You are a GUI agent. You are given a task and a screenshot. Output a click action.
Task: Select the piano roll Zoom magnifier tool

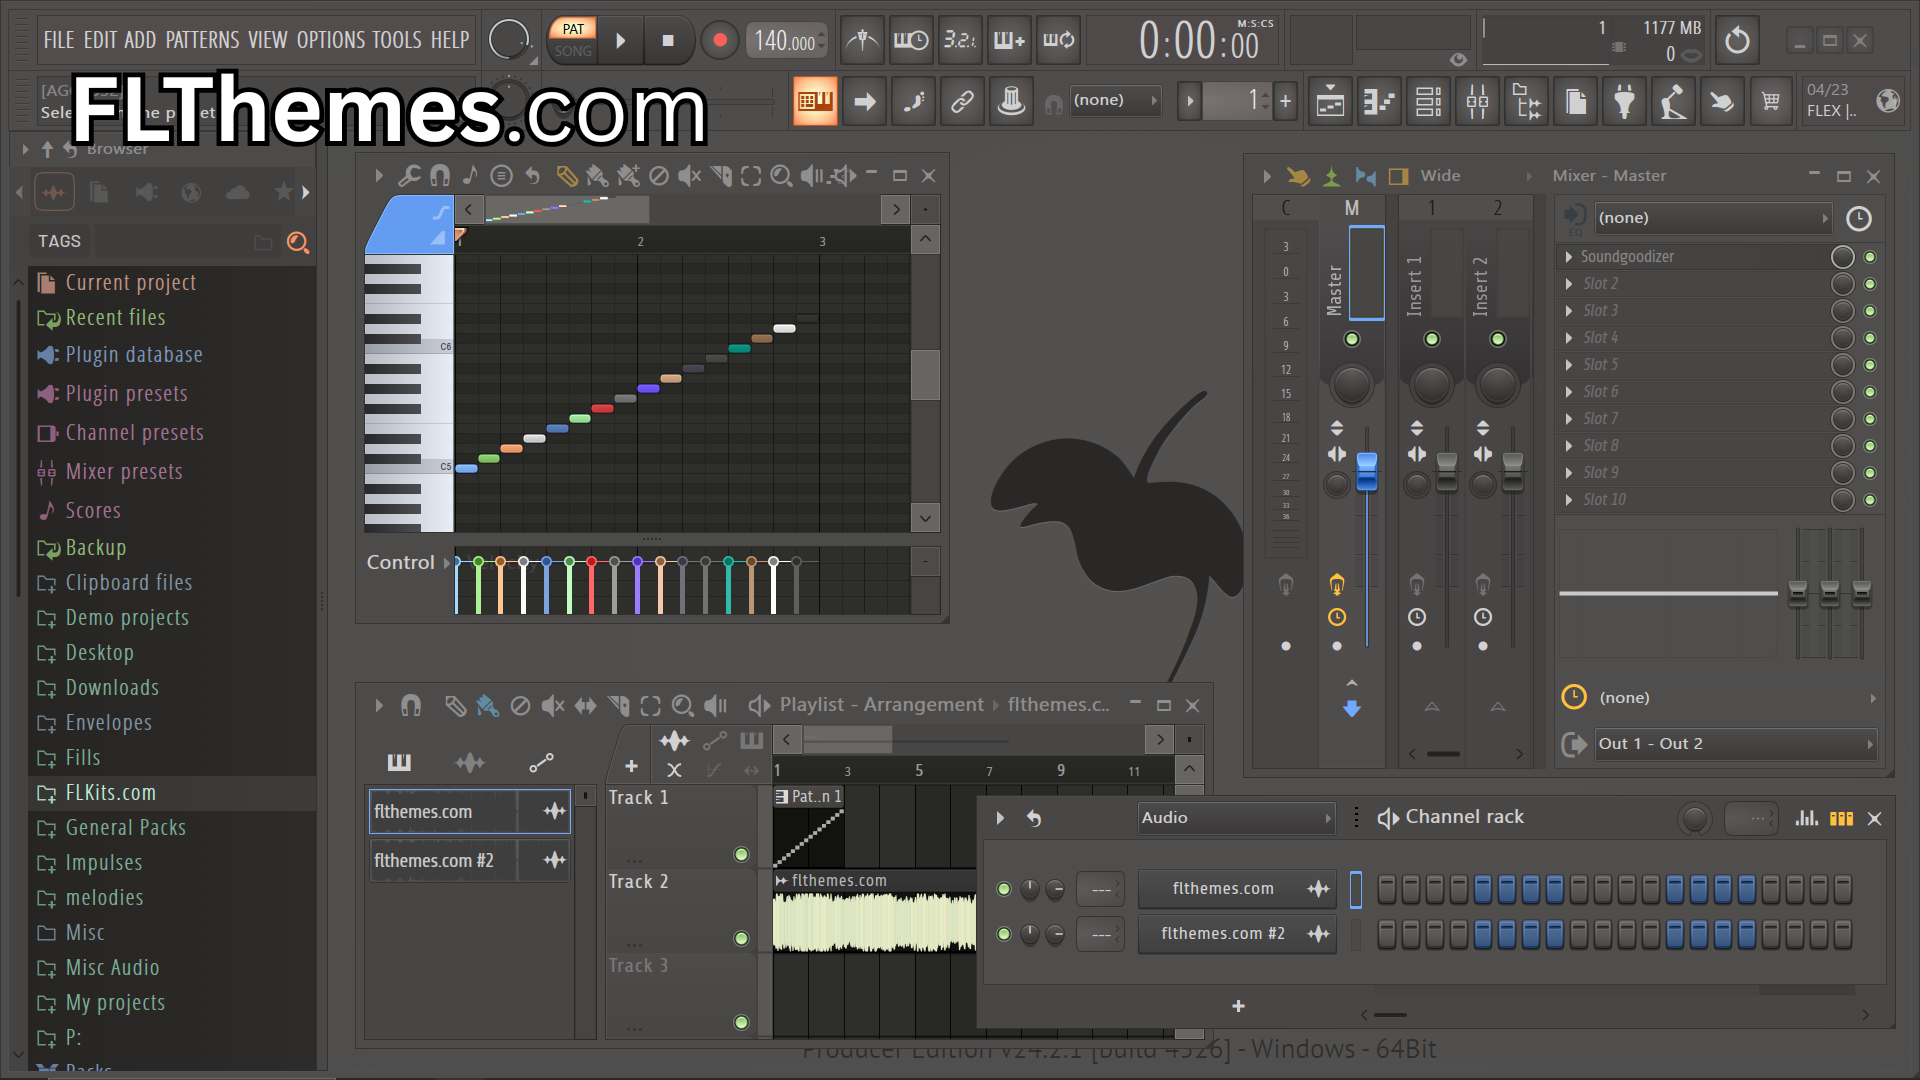(x=781, y=176)
